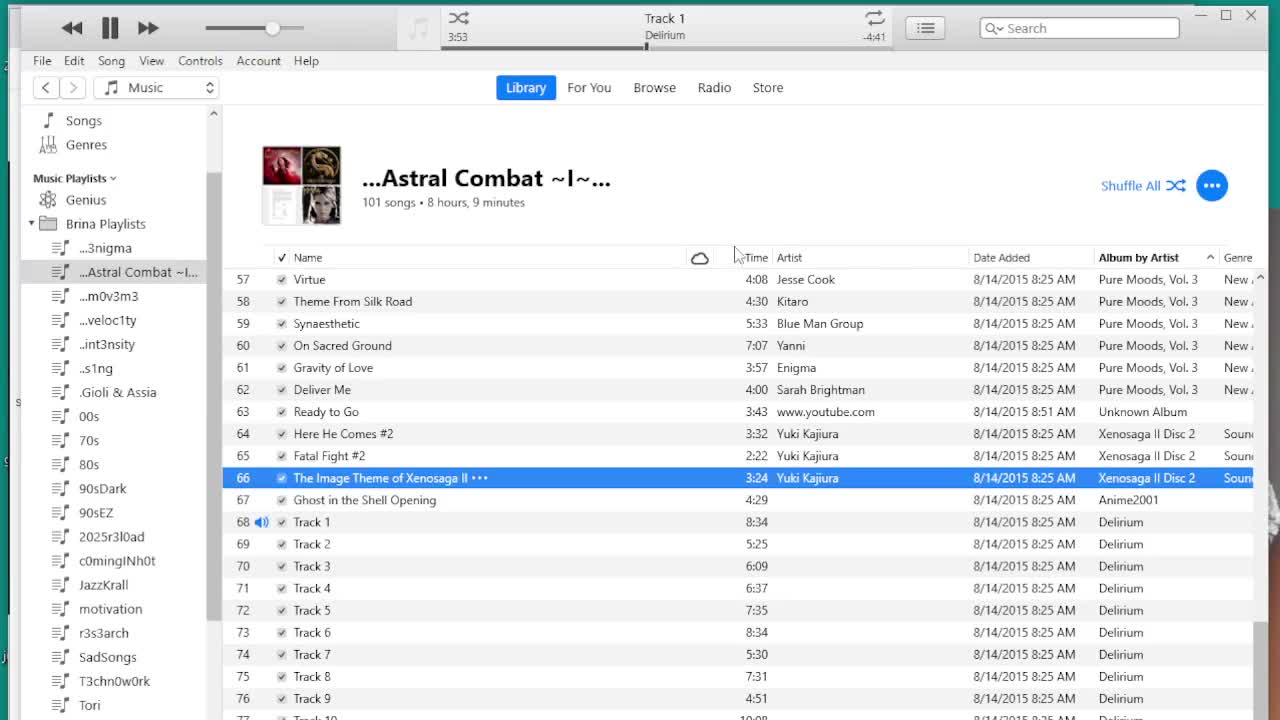Open the ..s1ng playlist

96,368
